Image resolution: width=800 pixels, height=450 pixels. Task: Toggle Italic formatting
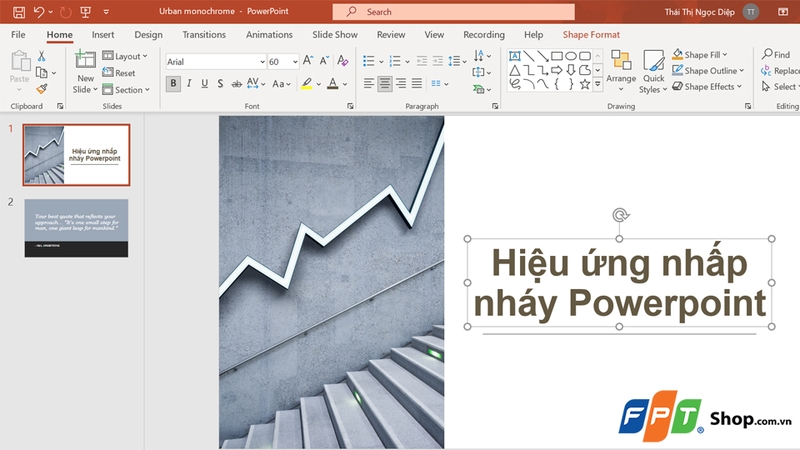pos(189,83)
